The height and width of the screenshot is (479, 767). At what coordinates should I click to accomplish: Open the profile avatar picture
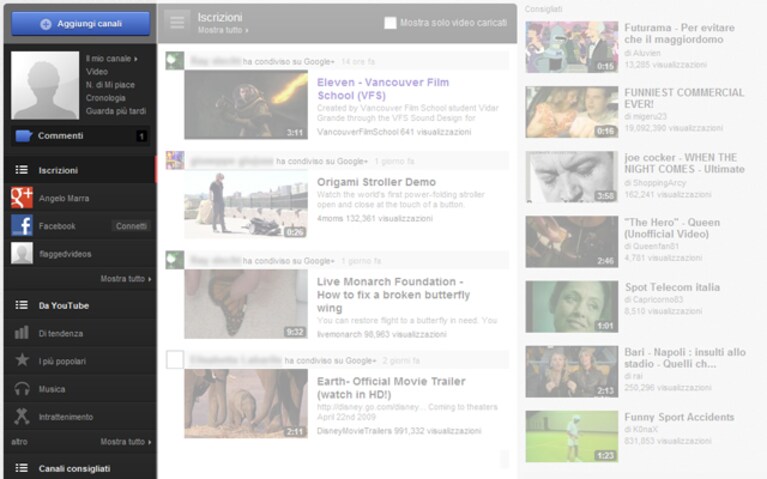45,85
